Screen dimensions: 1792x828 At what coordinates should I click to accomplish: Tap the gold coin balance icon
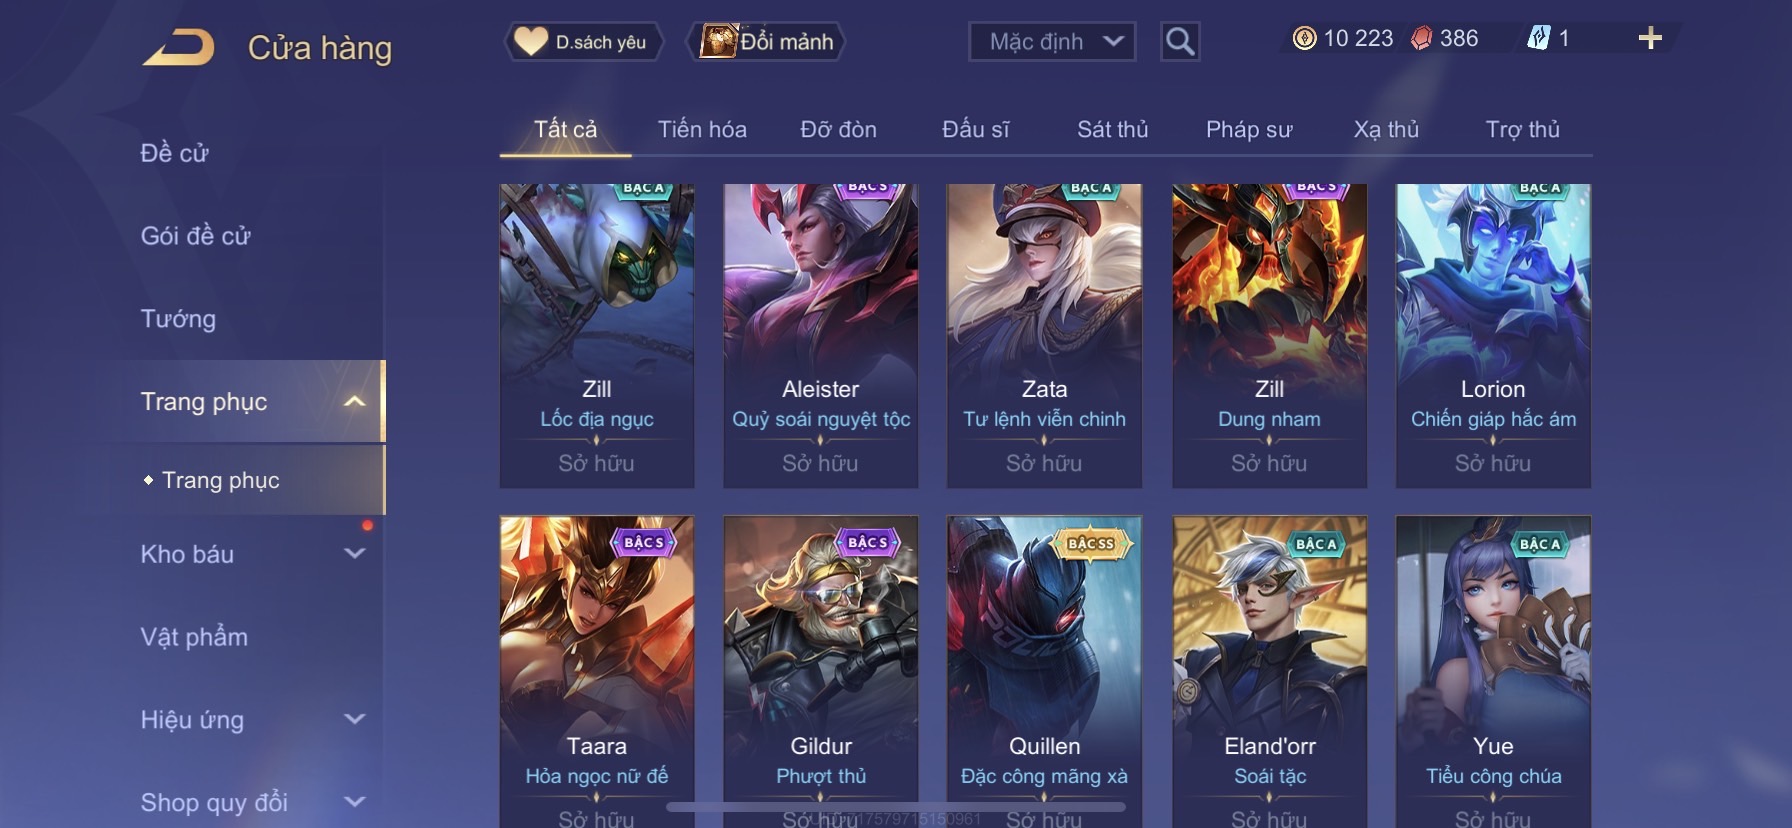click(1304, 39)
